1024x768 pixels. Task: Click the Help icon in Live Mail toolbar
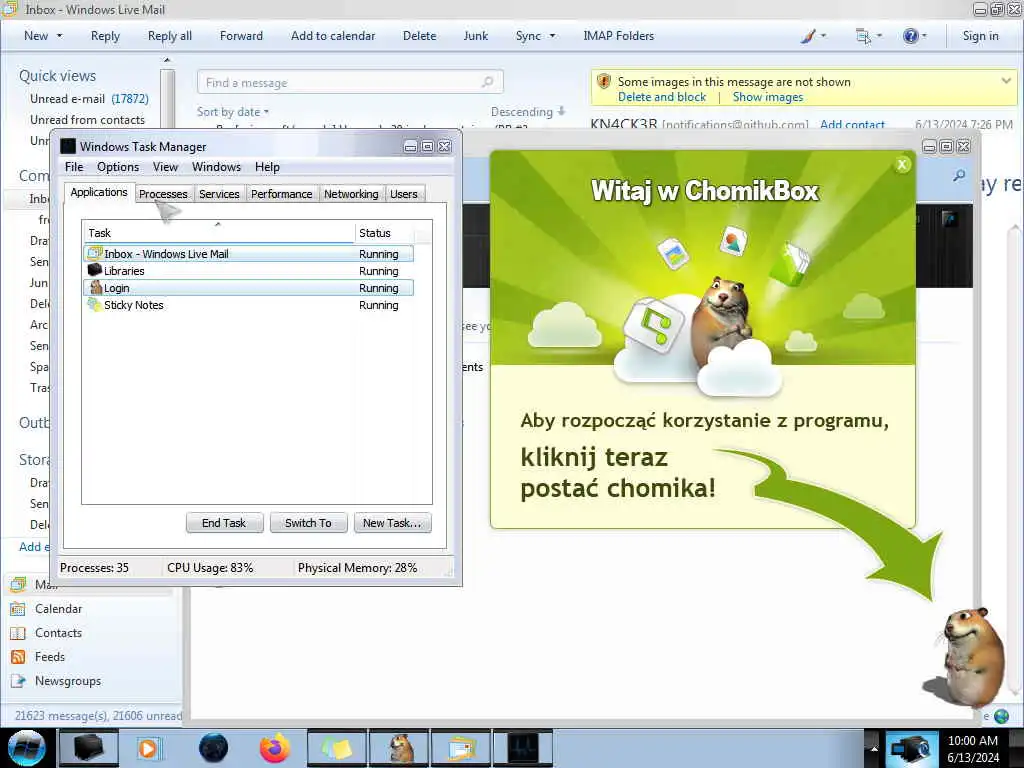tap(910, 36)
